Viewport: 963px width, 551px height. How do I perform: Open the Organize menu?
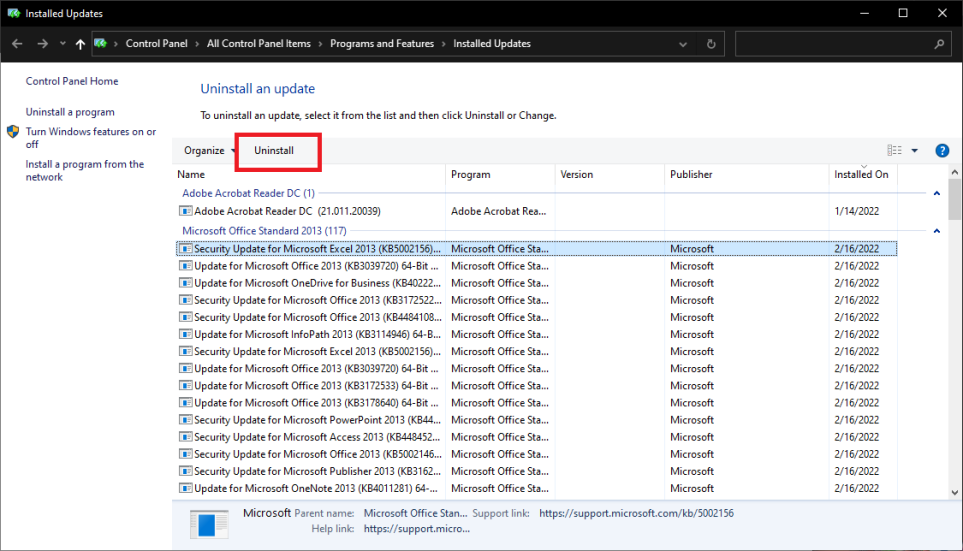[x=209, y=150]
